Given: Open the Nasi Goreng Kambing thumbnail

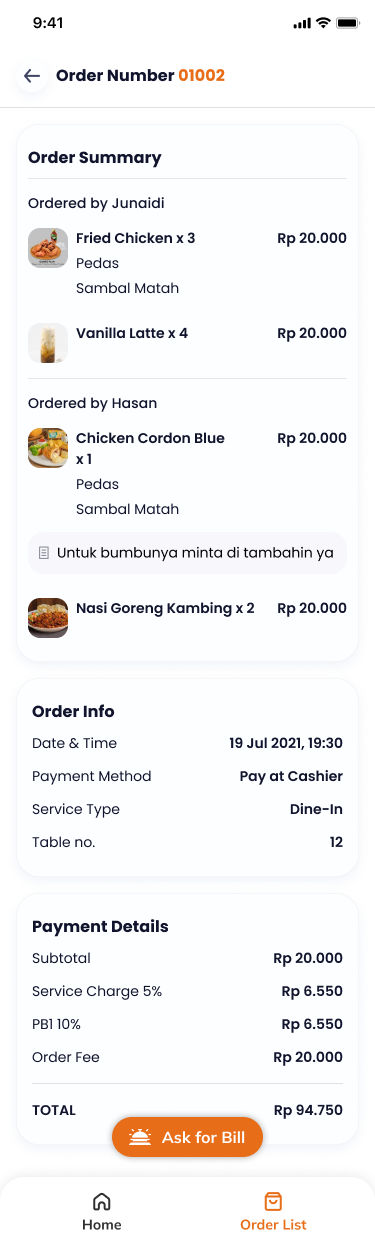Looking at the screenshot, I should [48, 618].
